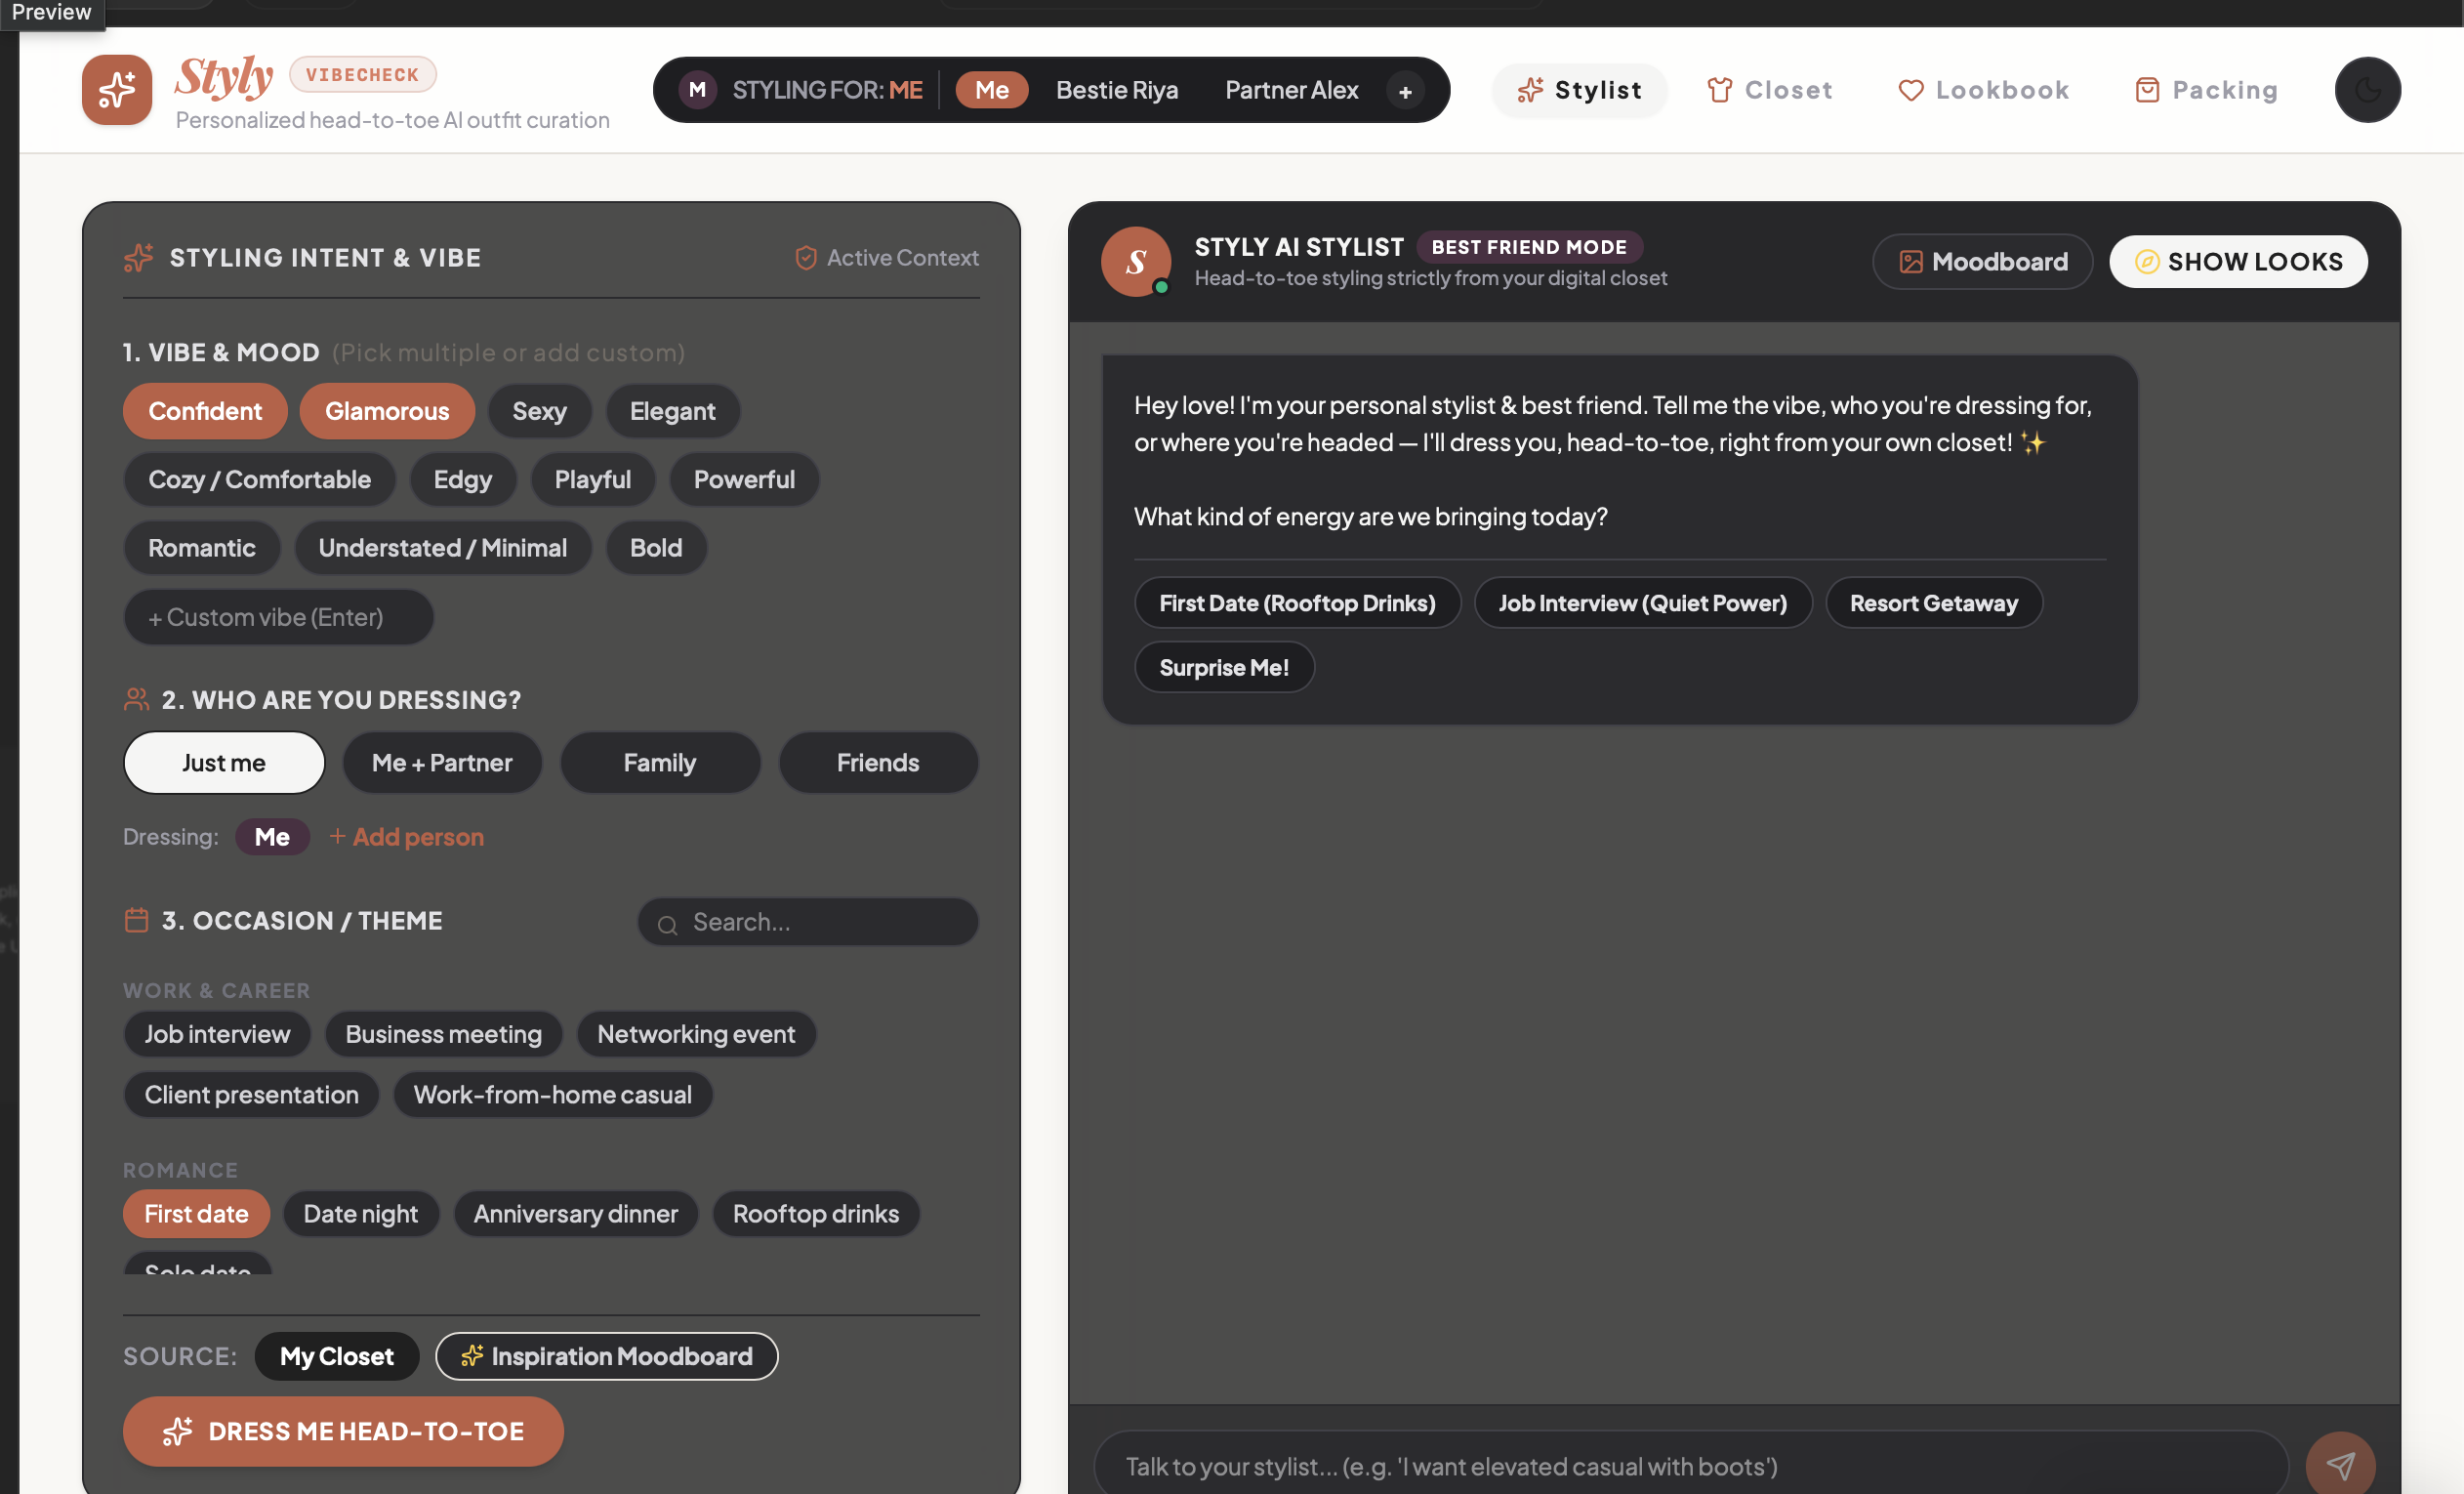
Task: Open the Closet tab
Action: click(1769, 90)
